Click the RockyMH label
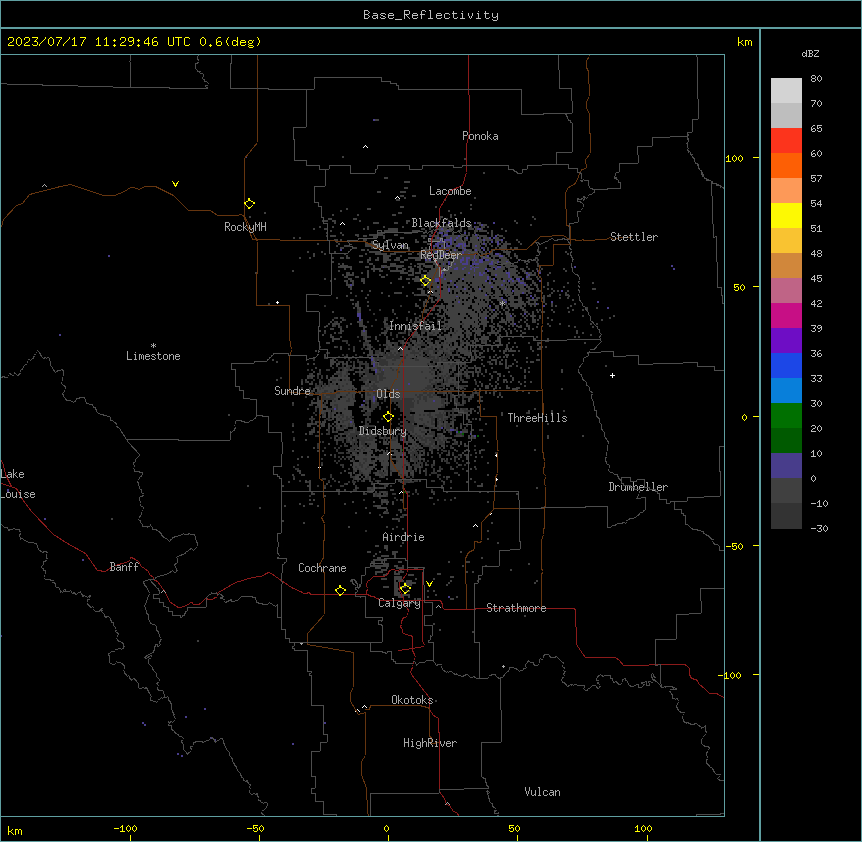Image resolution: width=862 pixels, height=842 pixels. [245, 227]
